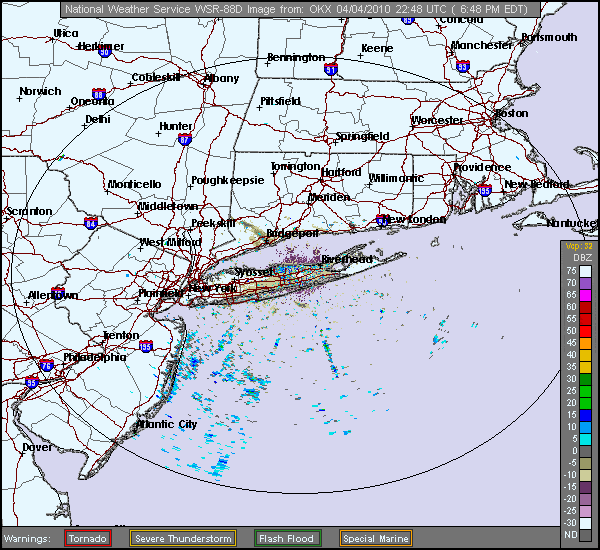
Task: Click the Interstate 84 shield near Scranton
Action: pos(91,223)
